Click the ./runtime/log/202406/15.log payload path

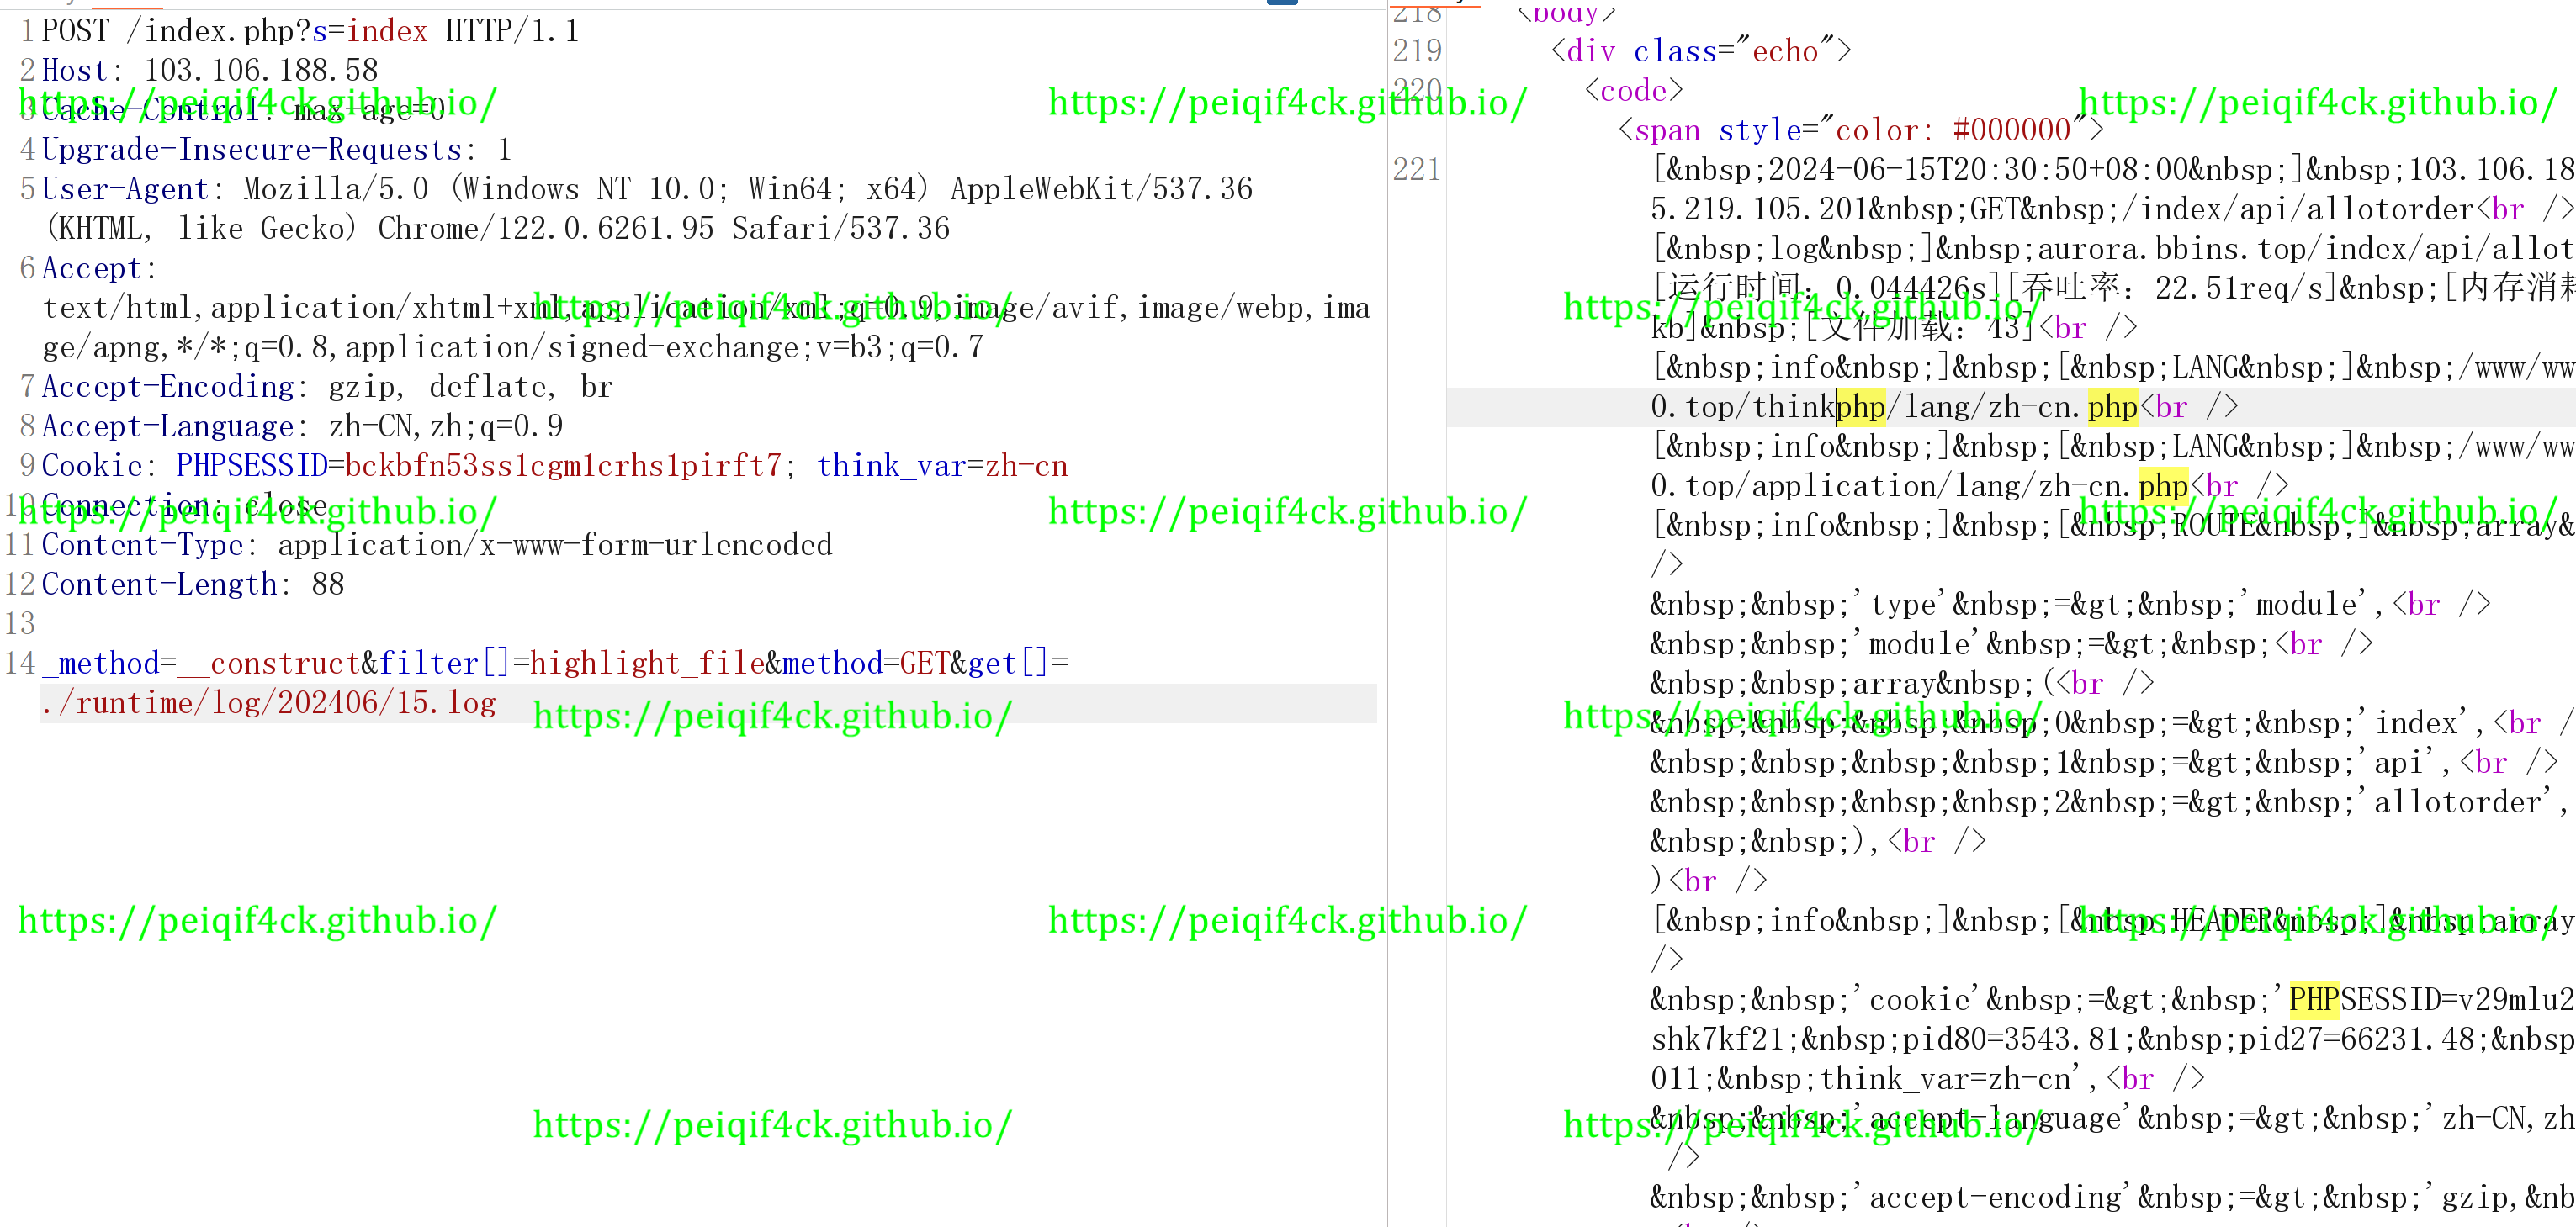269,702
